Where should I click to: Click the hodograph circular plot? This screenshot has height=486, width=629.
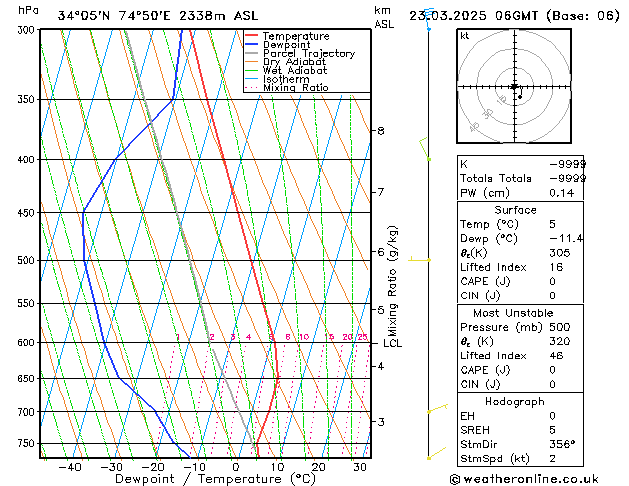pos(514,88)
